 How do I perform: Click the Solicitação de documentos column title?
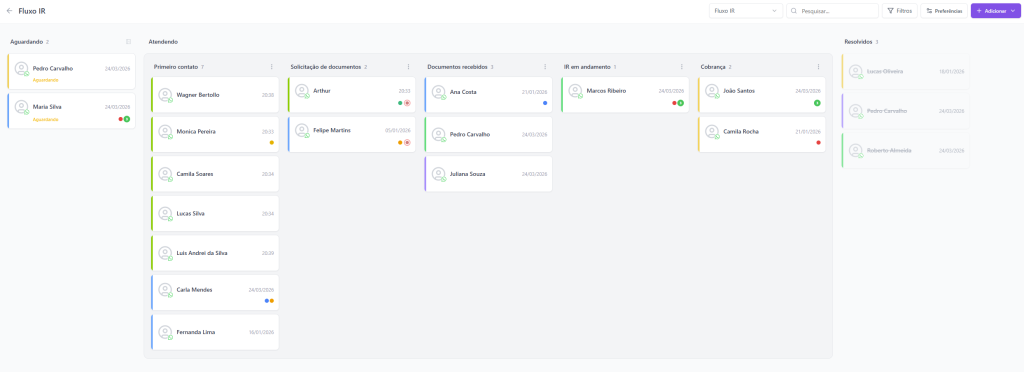(x=326, y=67)
